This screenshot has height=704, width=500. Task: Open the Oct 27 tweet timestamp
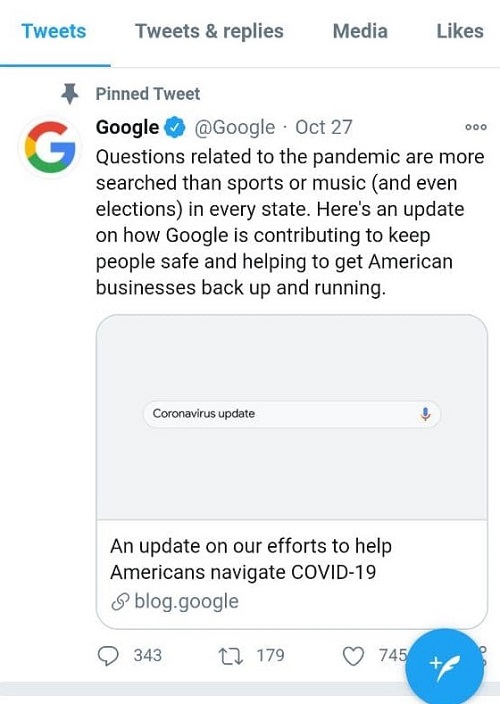coord(324,128)
